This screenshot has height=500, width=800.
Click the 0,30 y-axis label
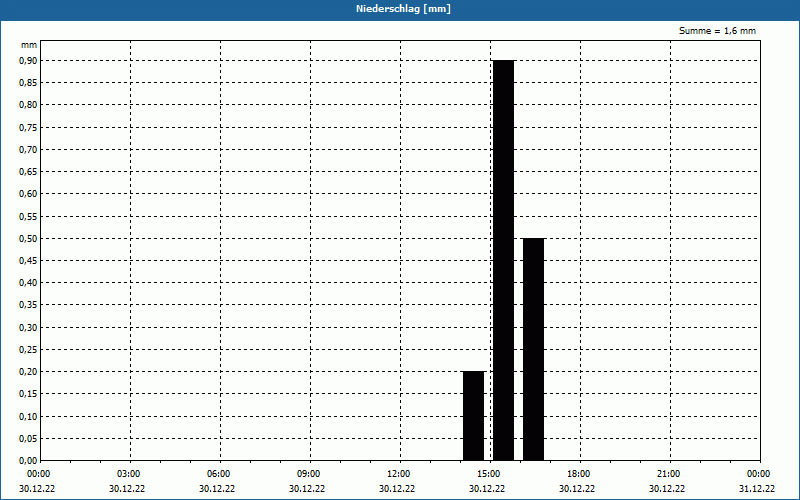tap(28, 328)
